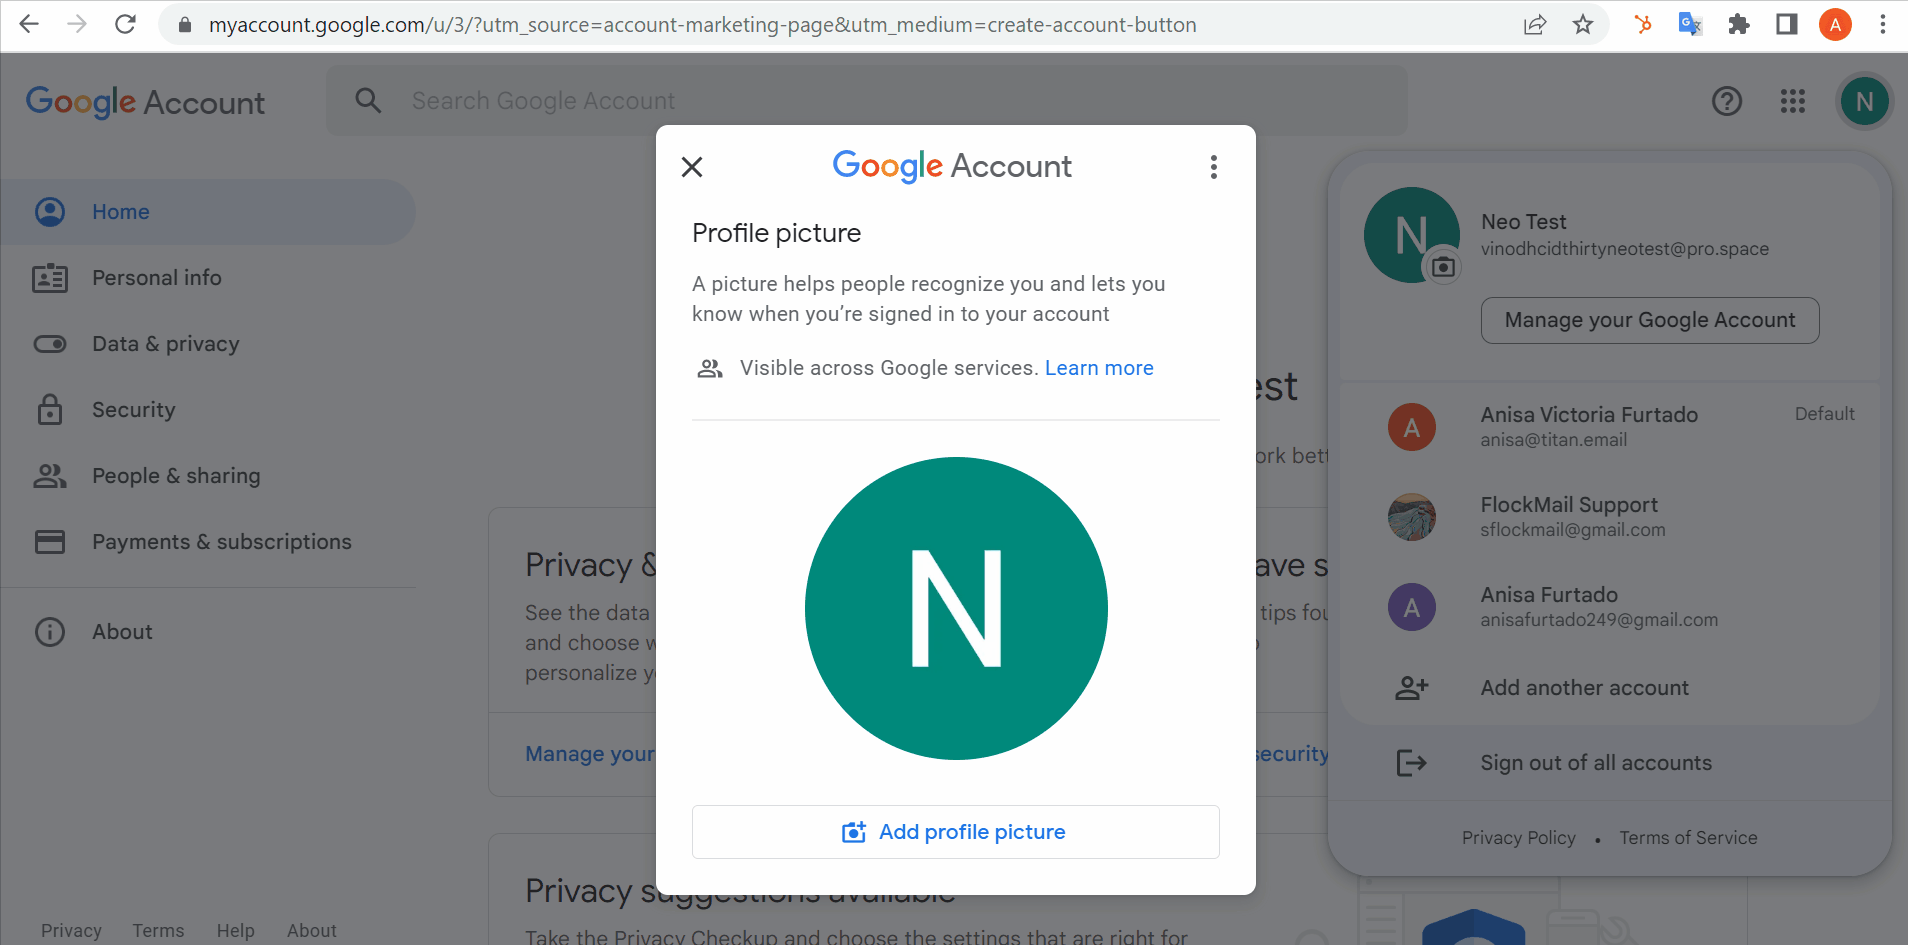Image resolution: width=1908 pixels, height=945 pixels.
Task: Click Sign out of all accounts
Action: (x=1610, y=763)
